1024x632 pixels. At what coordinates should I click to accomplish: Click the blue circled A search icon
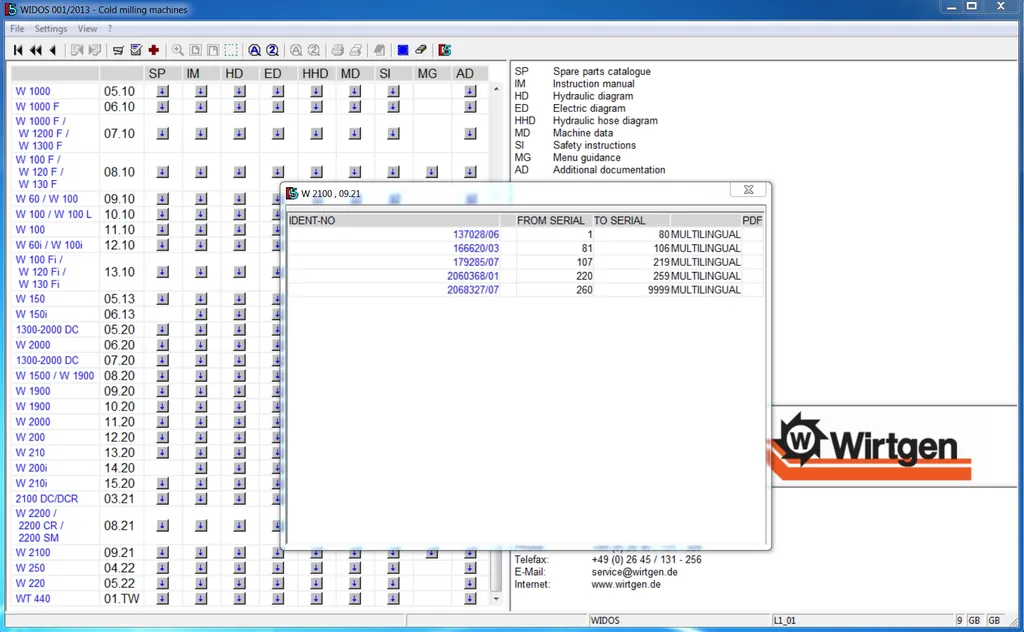[x=255, y=50]
